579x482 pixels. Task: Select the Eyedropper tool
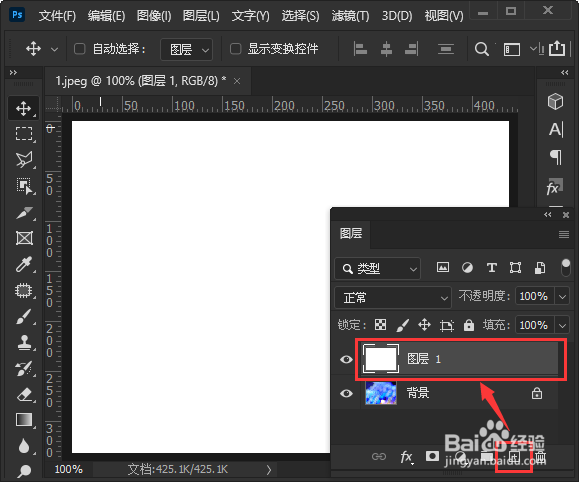click(x=24, y=264)
